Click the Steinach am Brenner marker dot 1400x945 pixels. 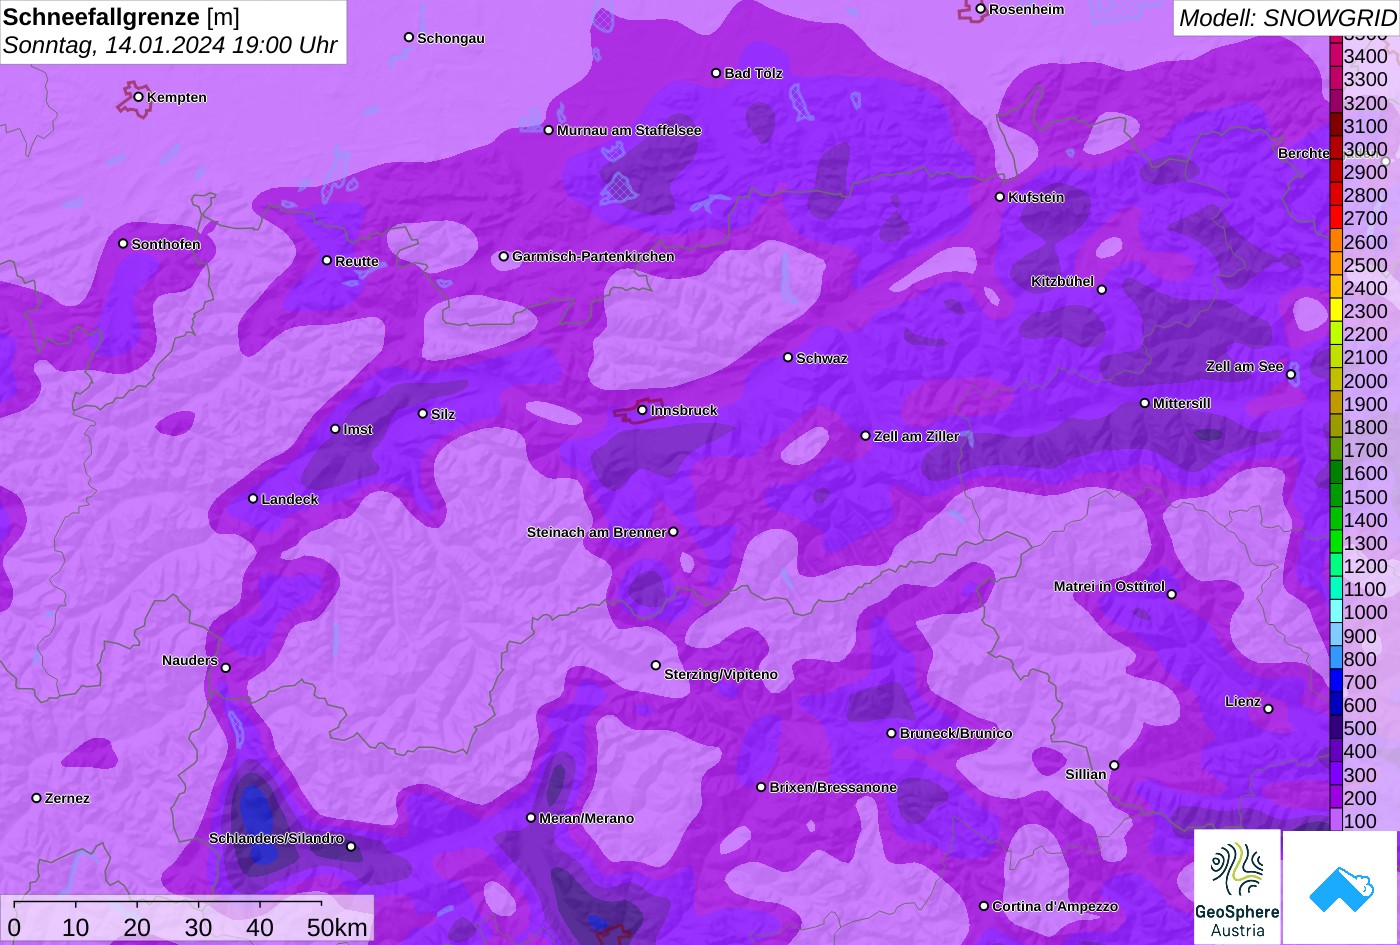673,532
